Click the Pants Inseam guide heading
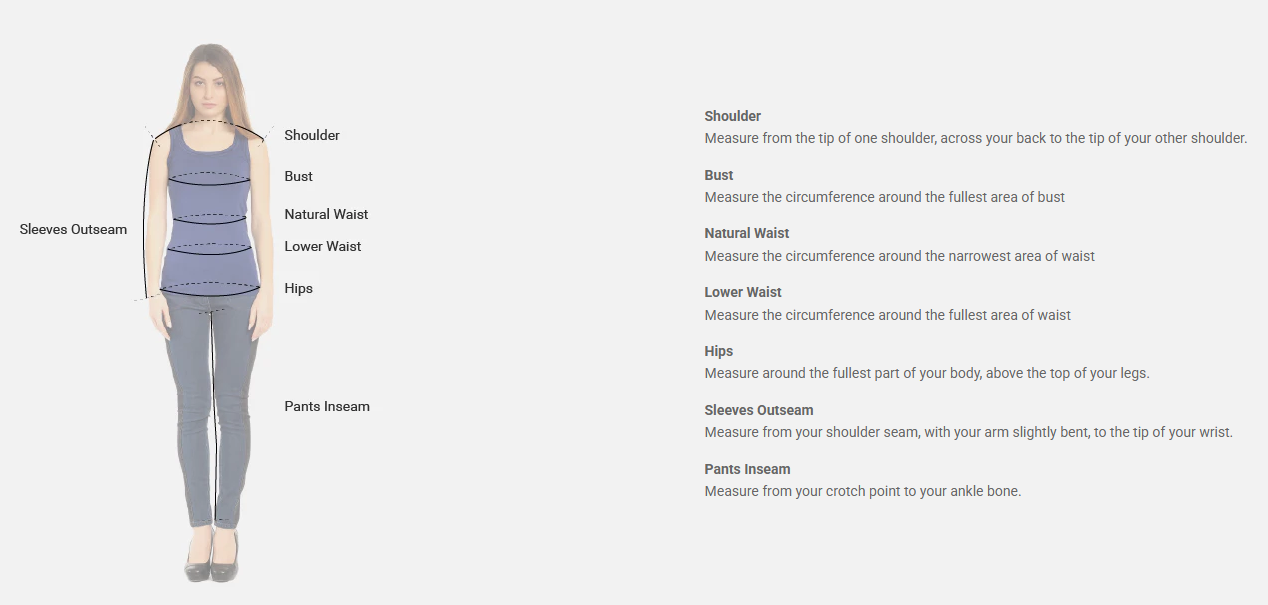The image size is (1268, 605). click(x=747, y=469)
